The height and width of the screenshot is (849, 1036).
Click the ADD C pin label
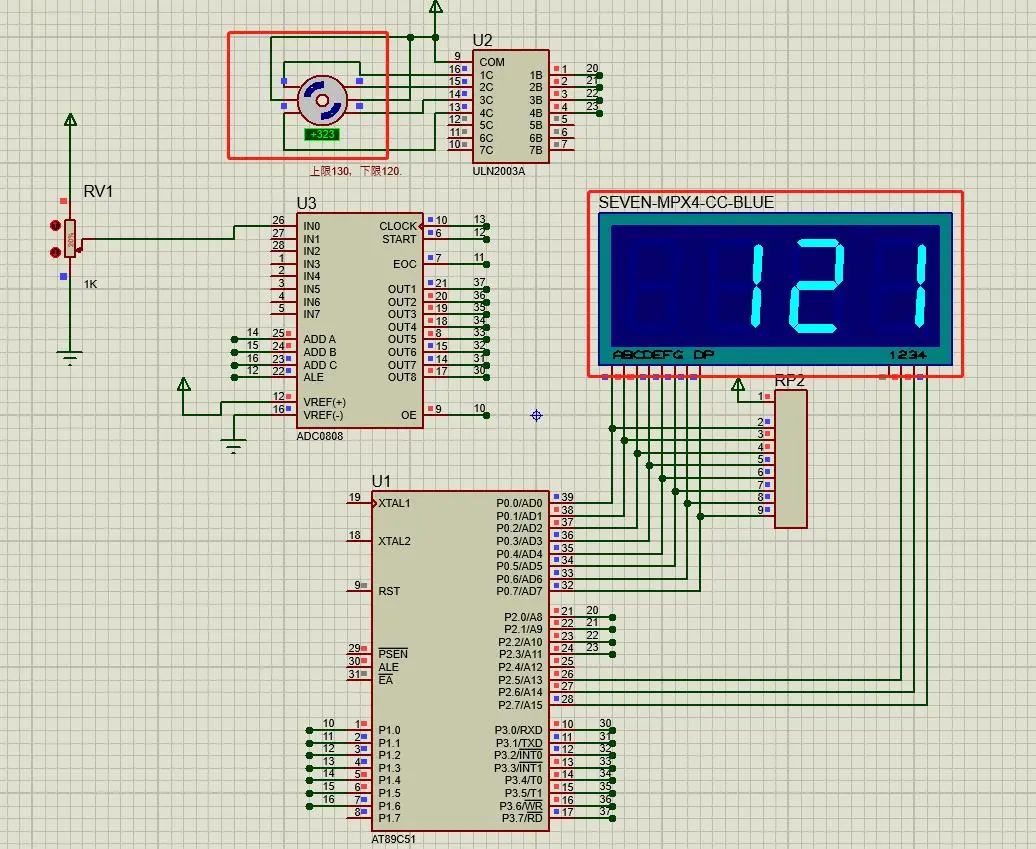click(x=320, y=365)
